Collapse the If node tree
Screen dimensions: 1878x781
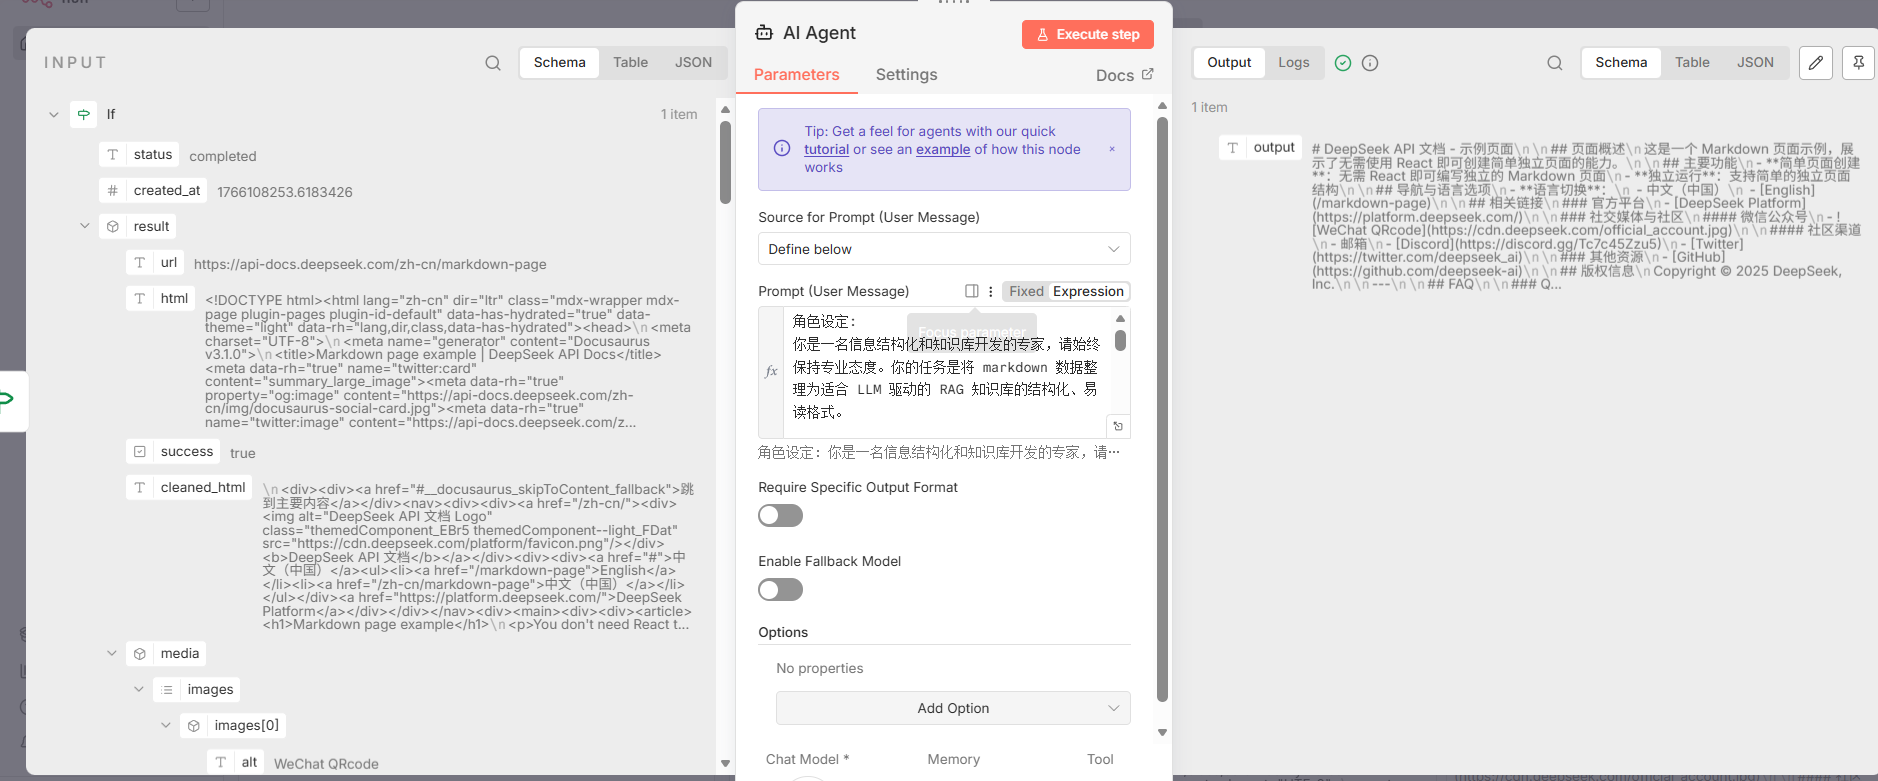(54, 114)
